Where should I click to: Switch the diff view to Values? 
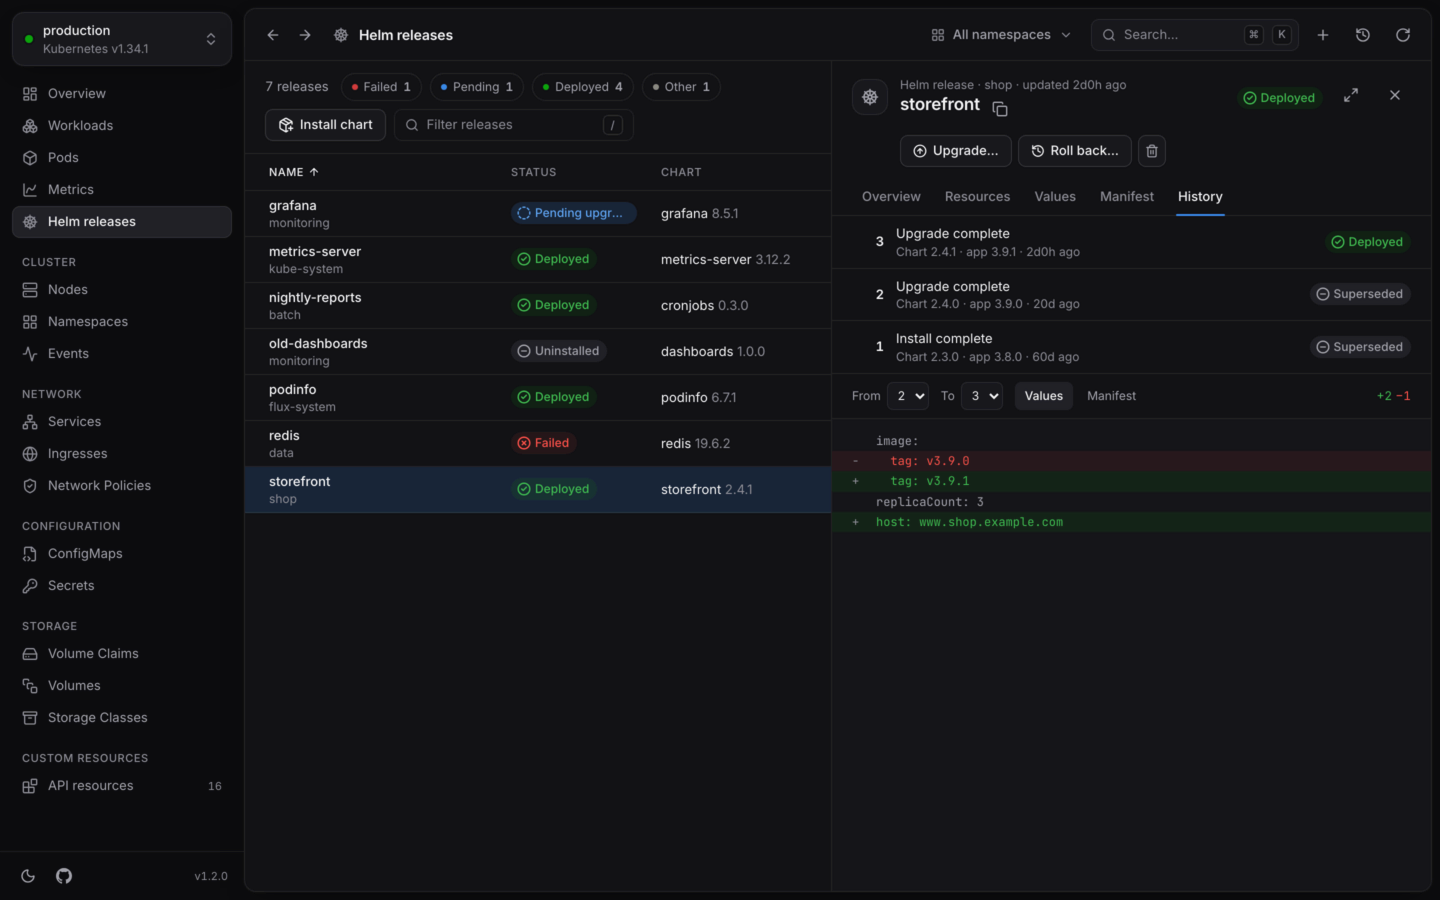pyautogui.click(x=1044, y=396)
